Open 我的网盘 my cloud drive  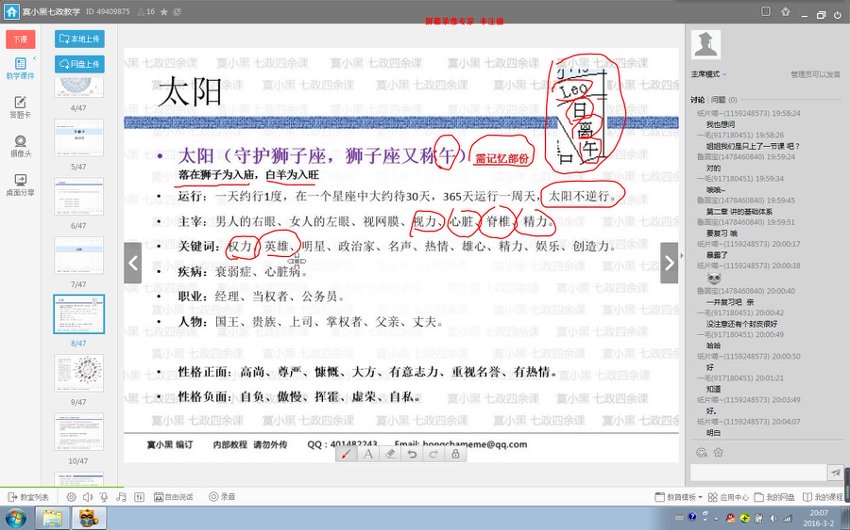[775, 497]
